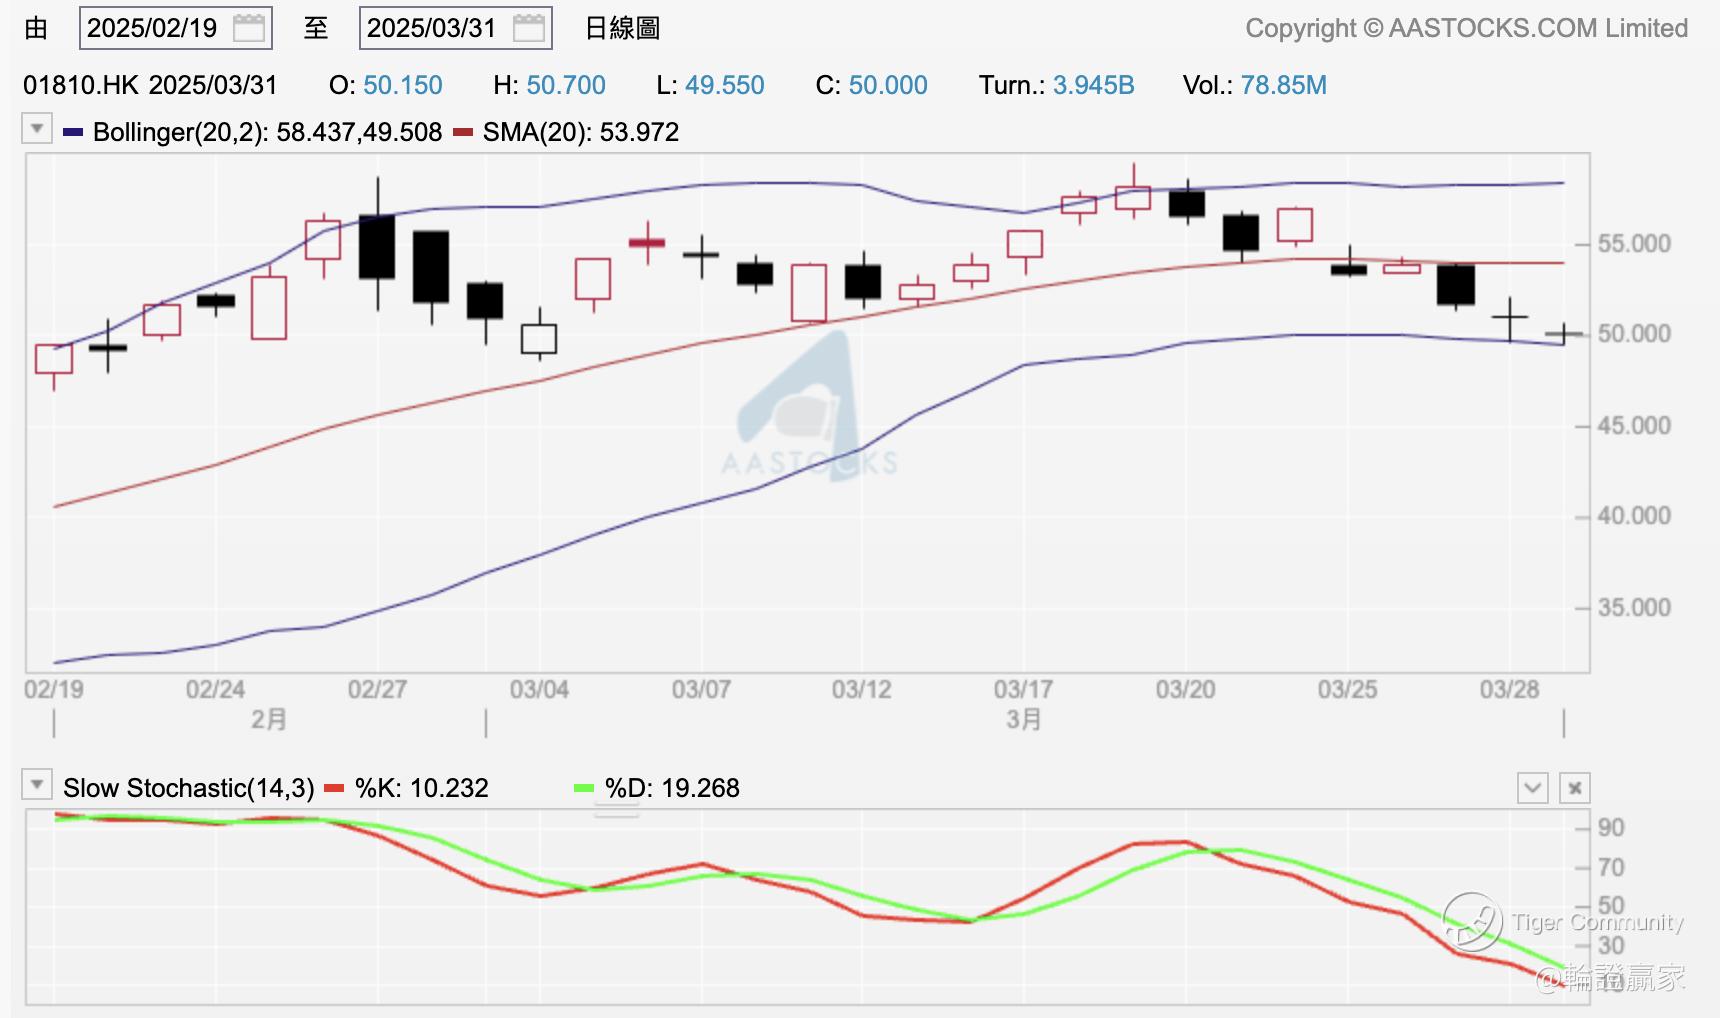Collapse the Slow Stochastic panel with chevron
The width and height of the screenshot is (1720, 1018).
(x=1533, y=788)
